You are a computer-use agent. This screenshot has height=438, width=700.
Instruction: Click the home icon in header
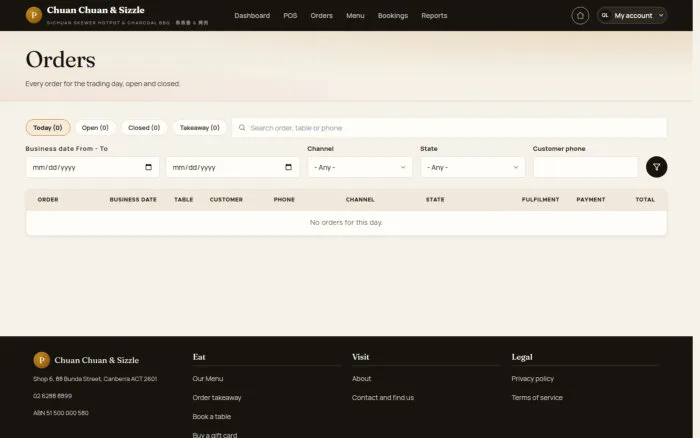click(x=580, y=16)
